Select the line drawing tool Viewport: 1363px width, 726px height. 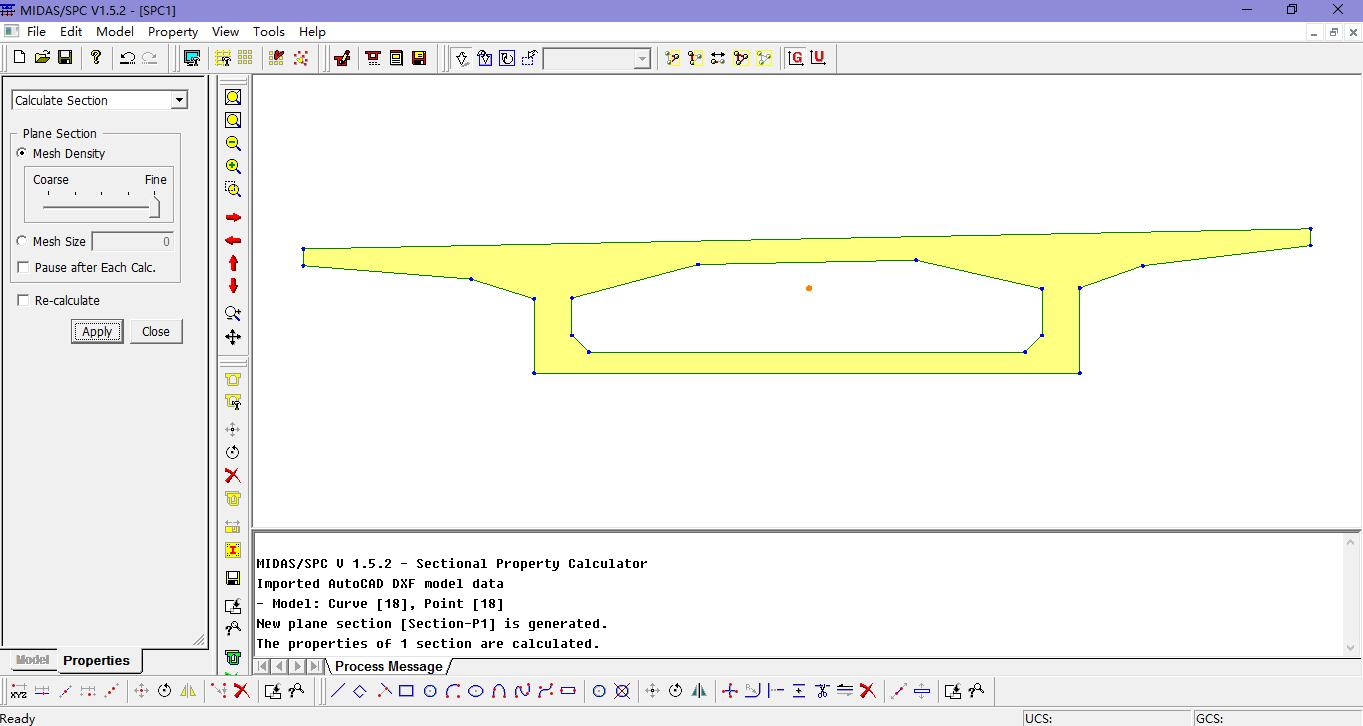point(338,691)
